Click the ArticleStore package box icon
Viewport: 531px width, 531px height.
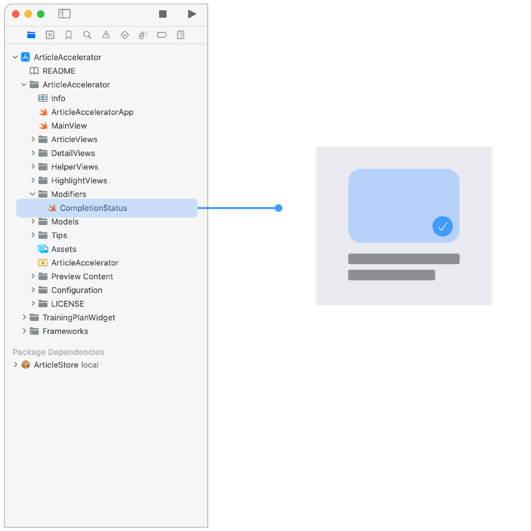point(25,365)
